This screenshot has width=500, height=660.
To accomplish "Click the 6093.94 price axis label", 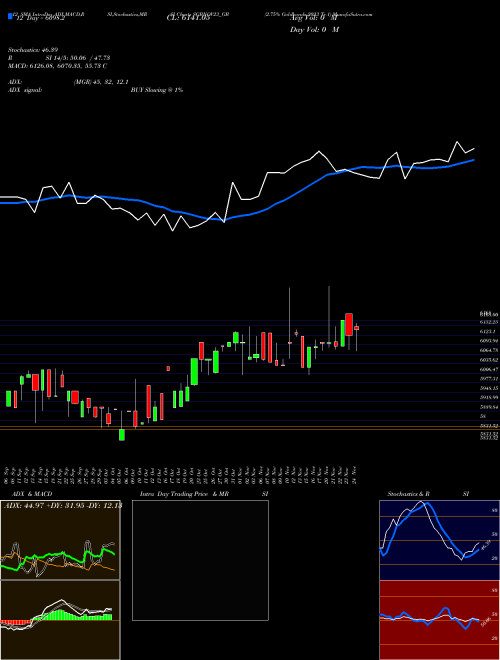I will tap(489, 341).
